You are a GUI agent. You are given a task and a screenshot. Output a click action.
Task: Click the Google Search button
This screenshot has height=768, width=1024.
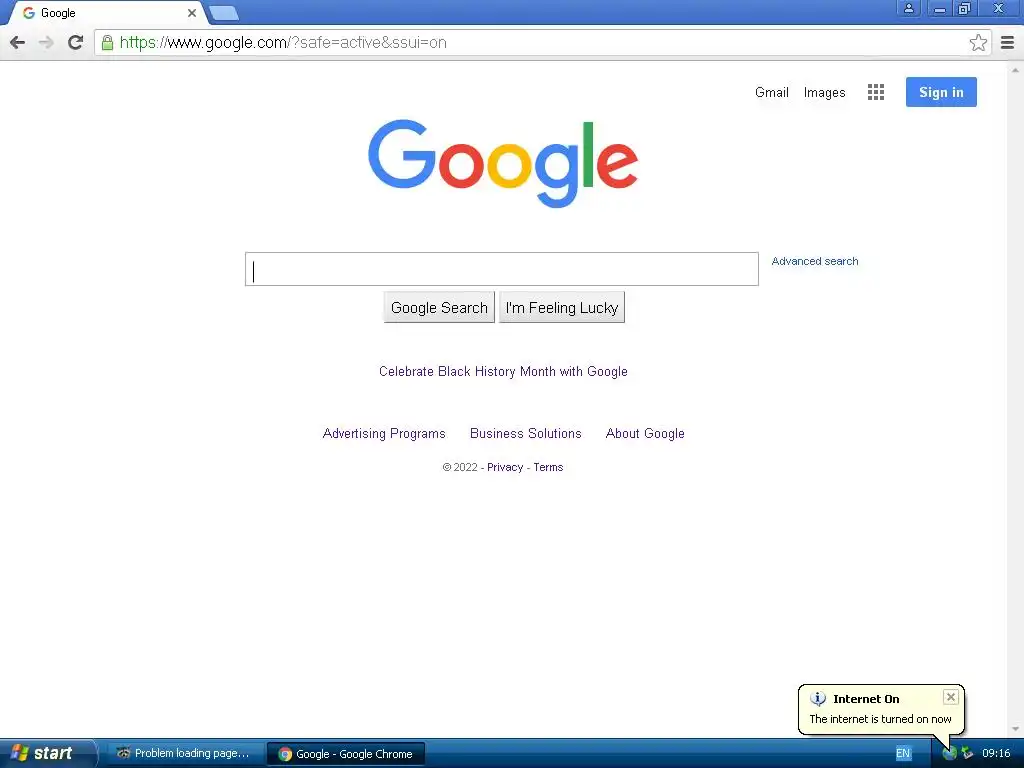coord(439,308)
